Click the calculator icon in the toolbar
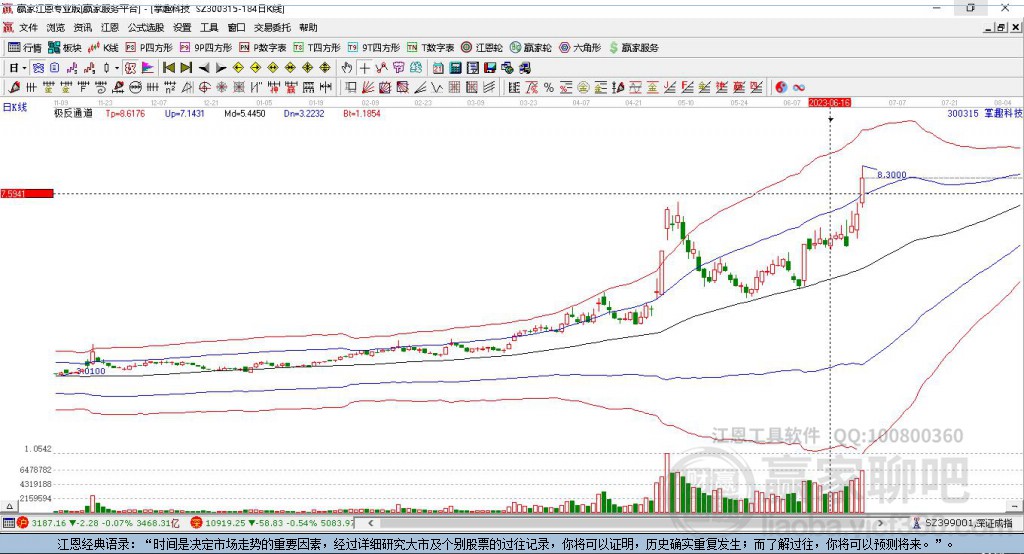Screen dimensions: 1024x554 pos(455,67)
